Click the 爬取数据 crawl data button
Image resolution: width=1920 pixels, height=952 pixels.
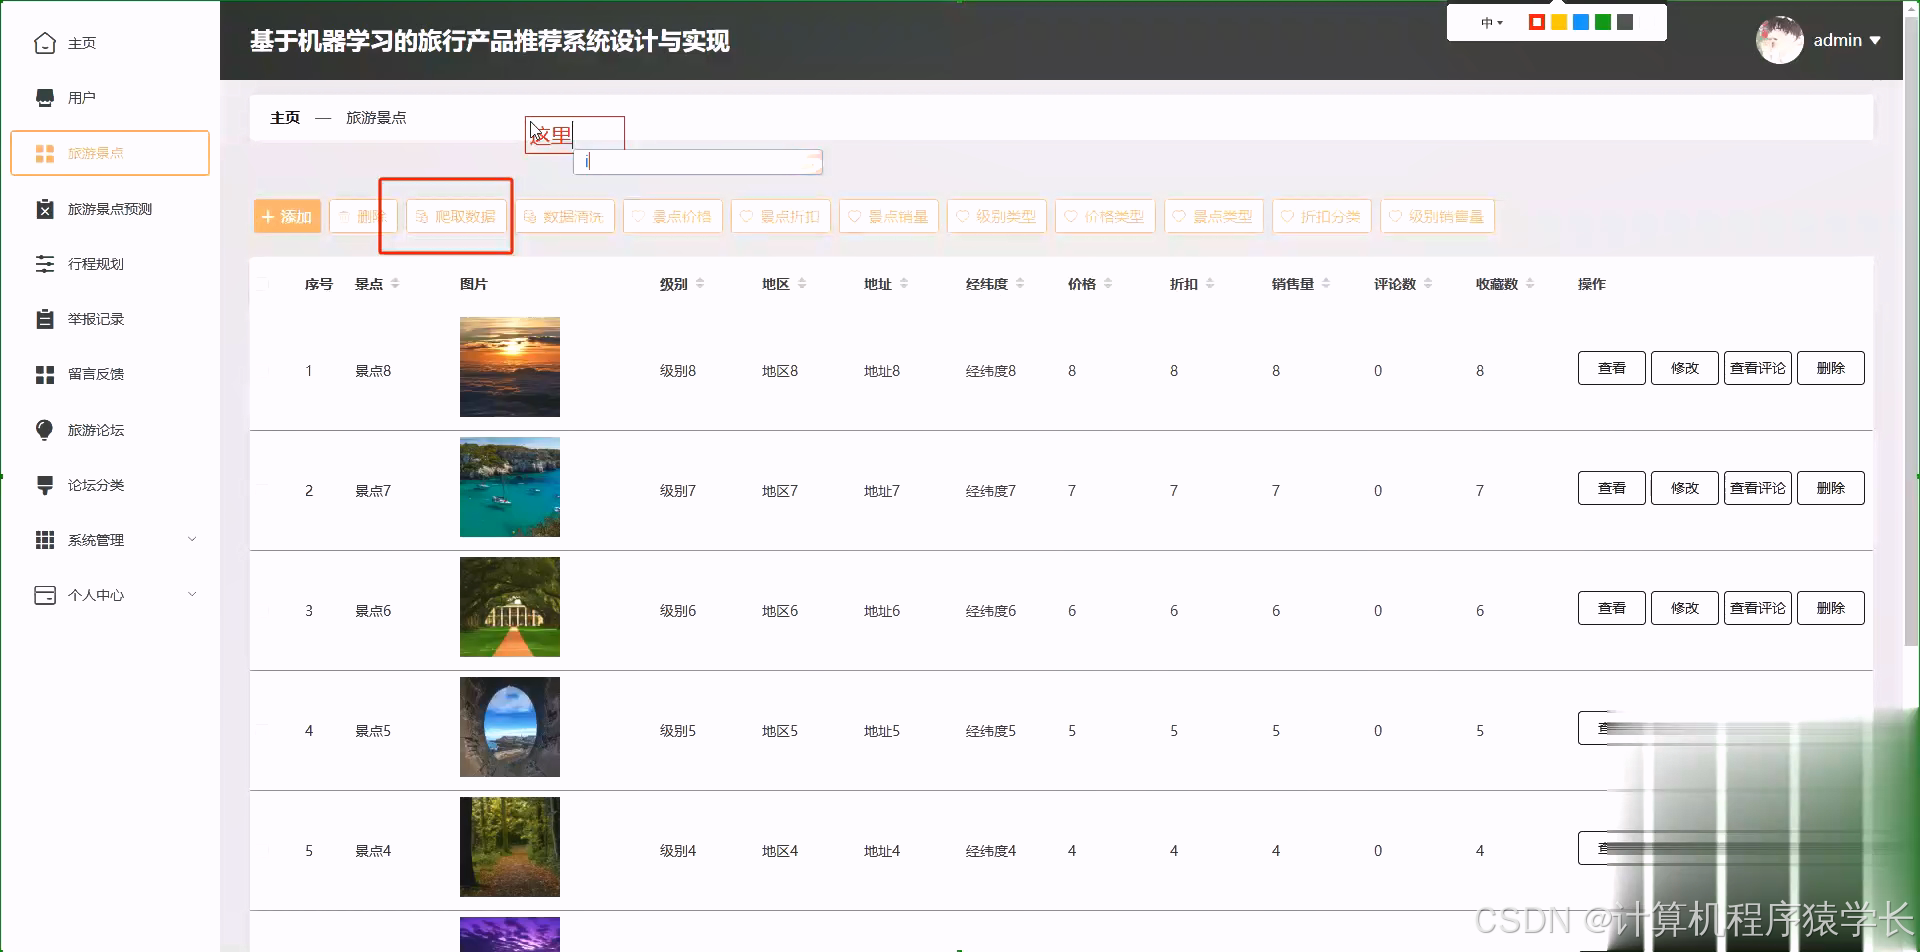[455, 216]
